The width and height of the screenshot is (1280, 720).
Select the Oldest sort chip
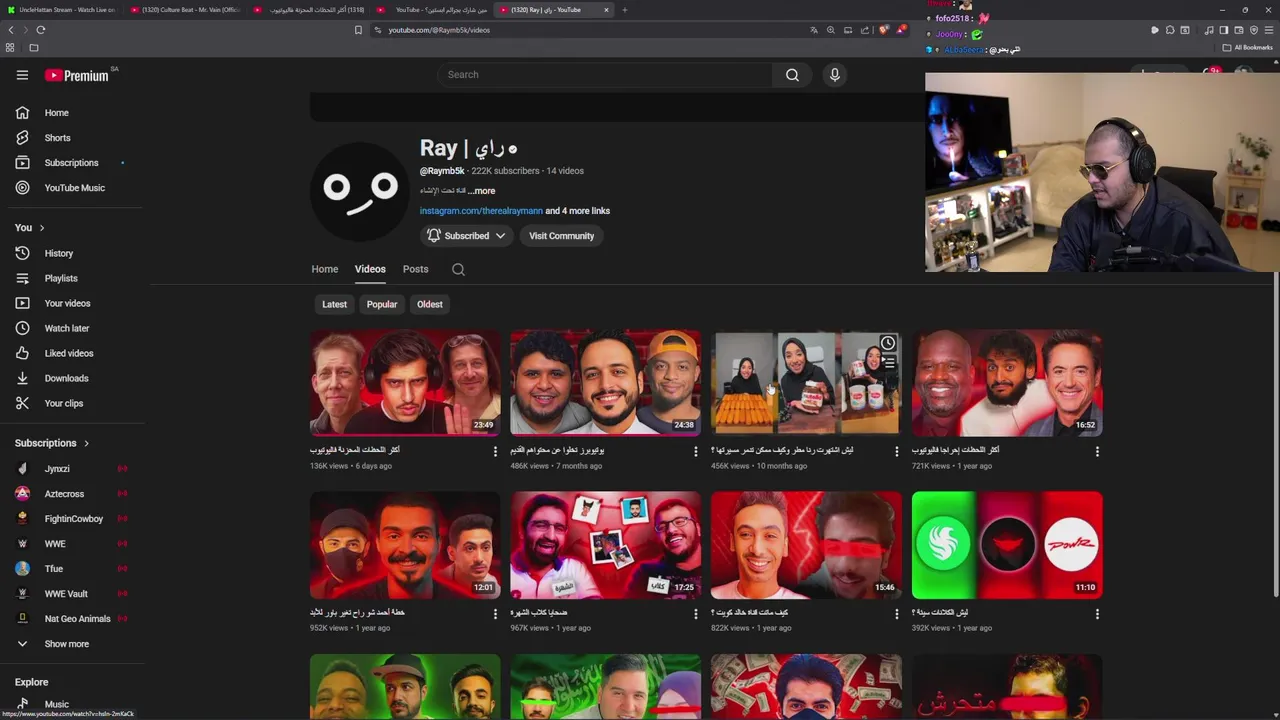[x=430, y=304]
